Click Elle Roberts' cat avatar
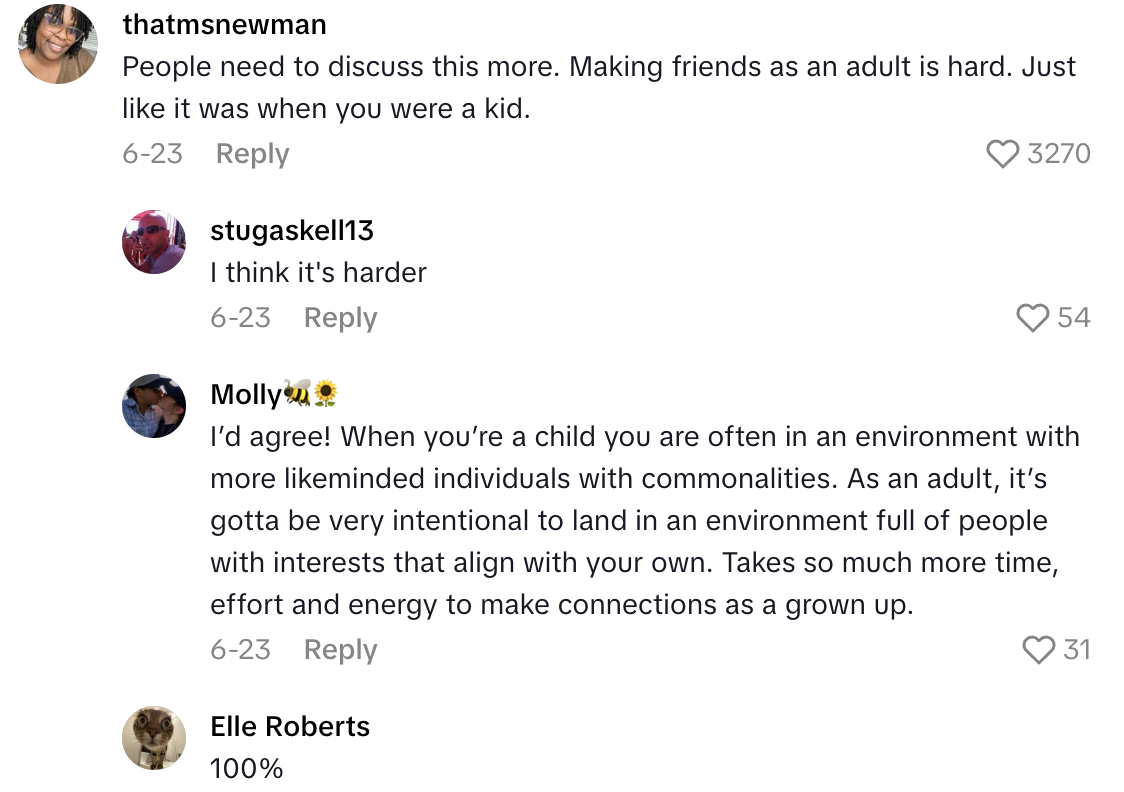This screenshot has width=1124, height=792. point(154,738)
